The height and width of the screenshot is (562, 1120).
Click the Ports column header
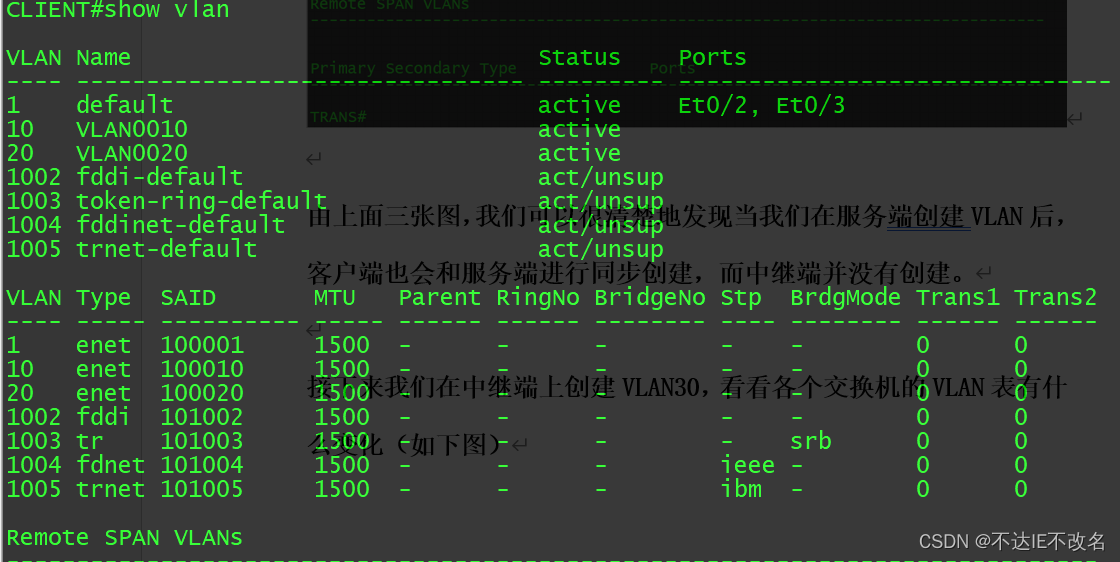coord(712,57)
